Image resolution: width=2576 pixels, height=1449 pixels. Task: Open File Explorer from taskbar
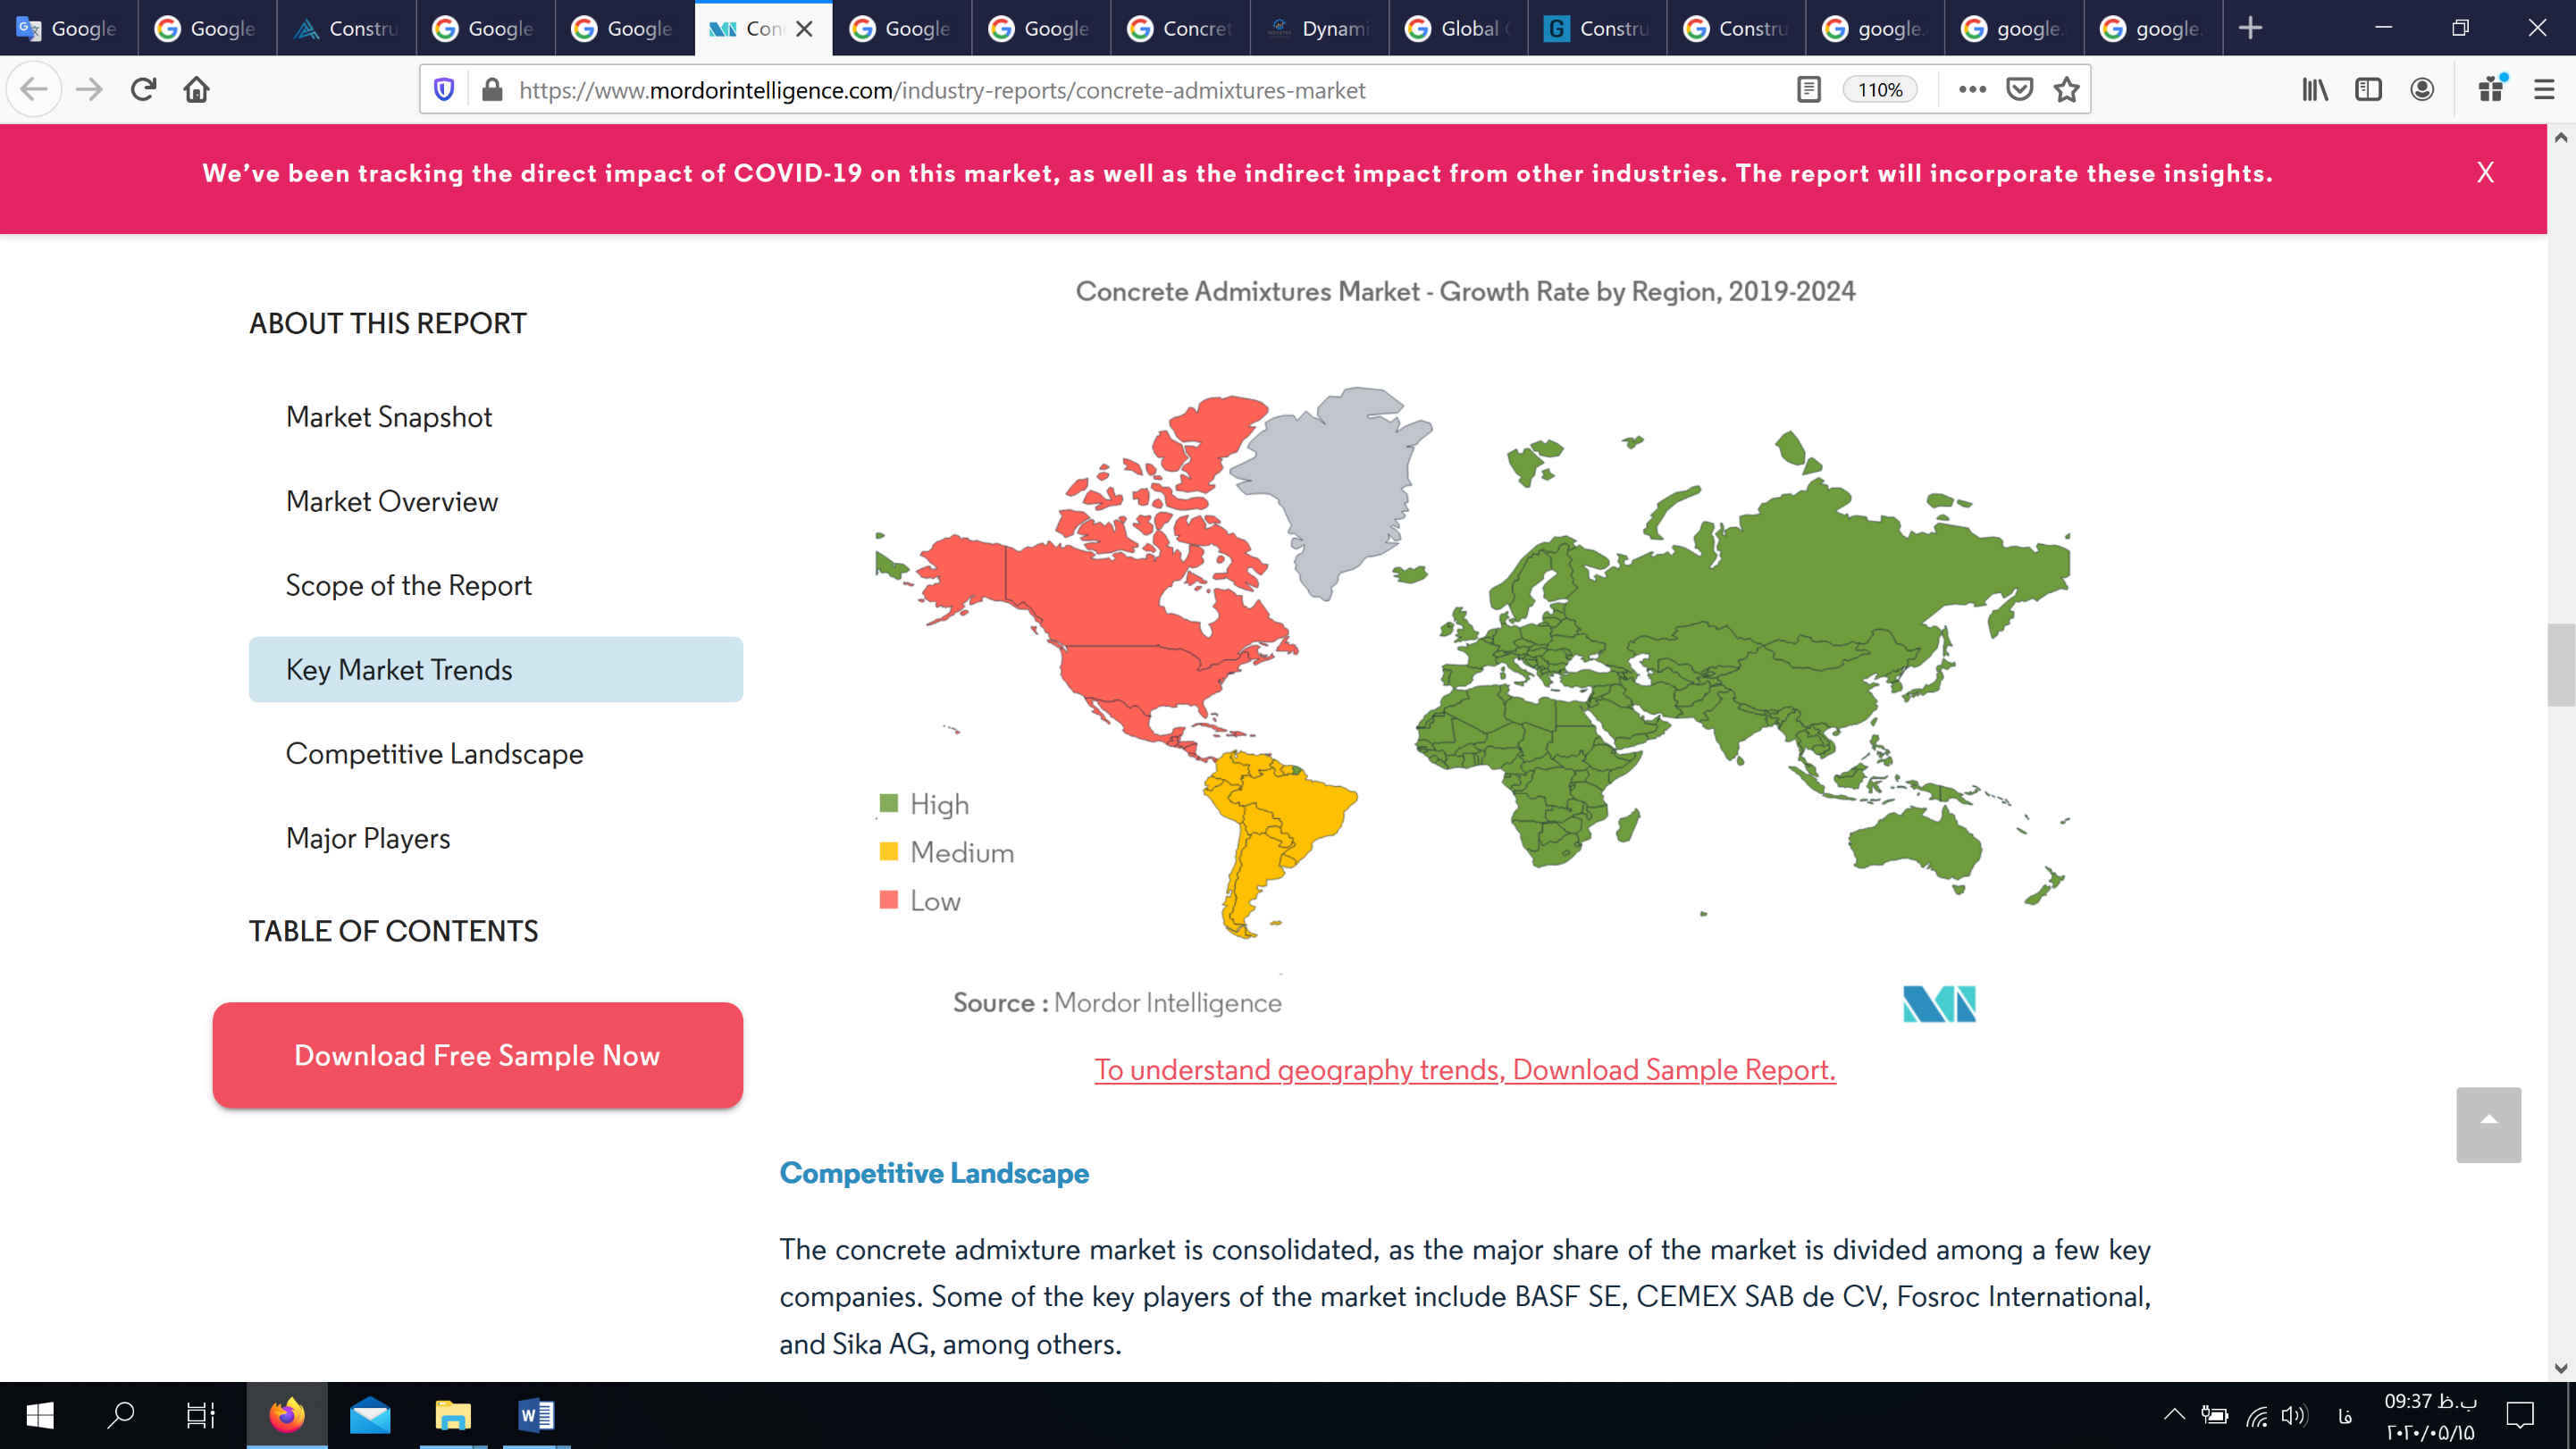click(x=453, y=1415)
